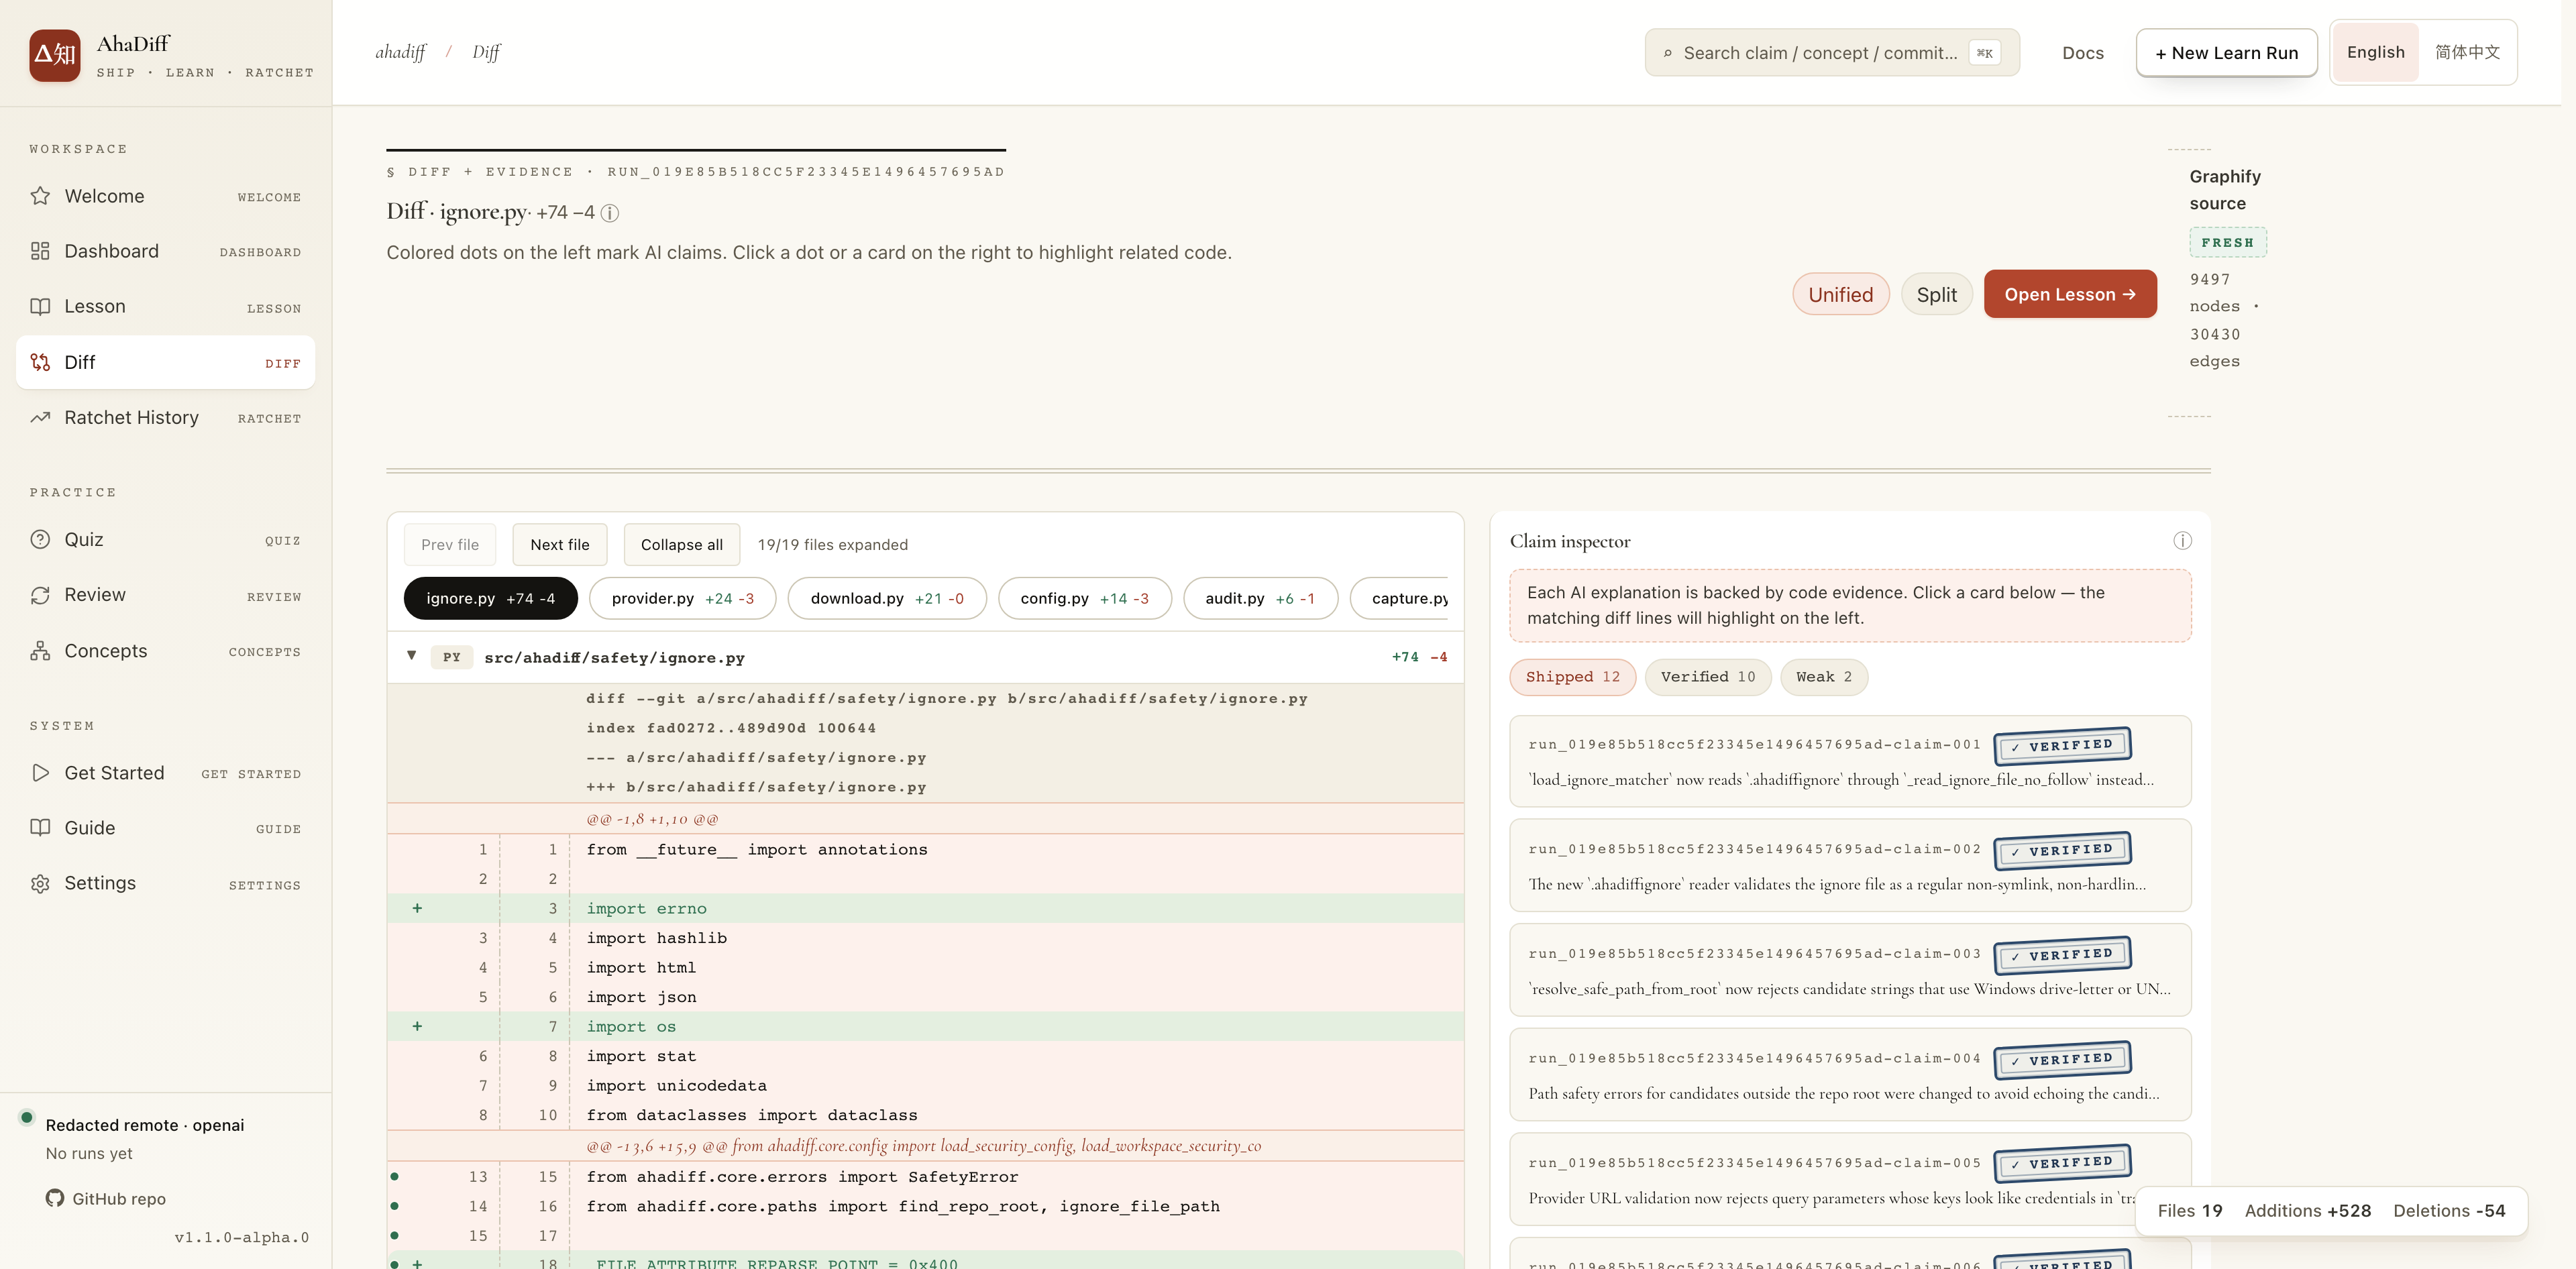Select the ignore.py file tab

tap(490, 598)
